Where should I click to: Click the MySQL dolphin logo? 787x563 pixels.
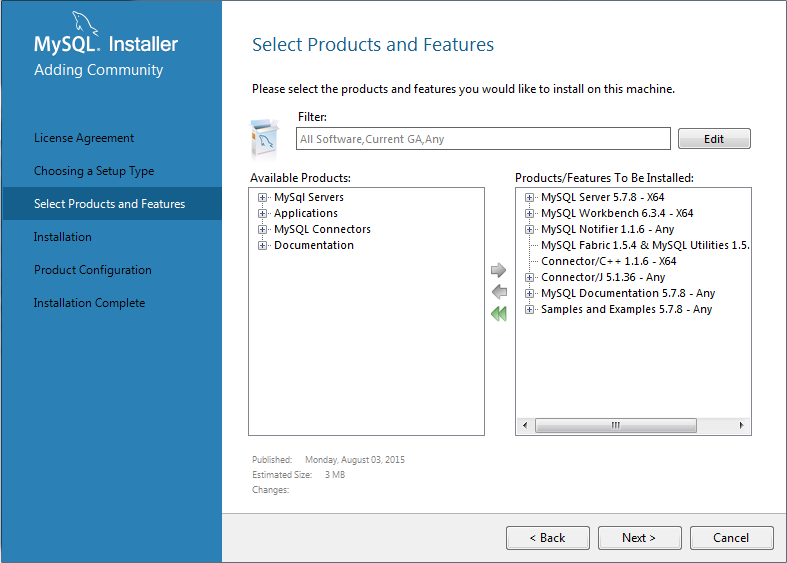(85, 23)
